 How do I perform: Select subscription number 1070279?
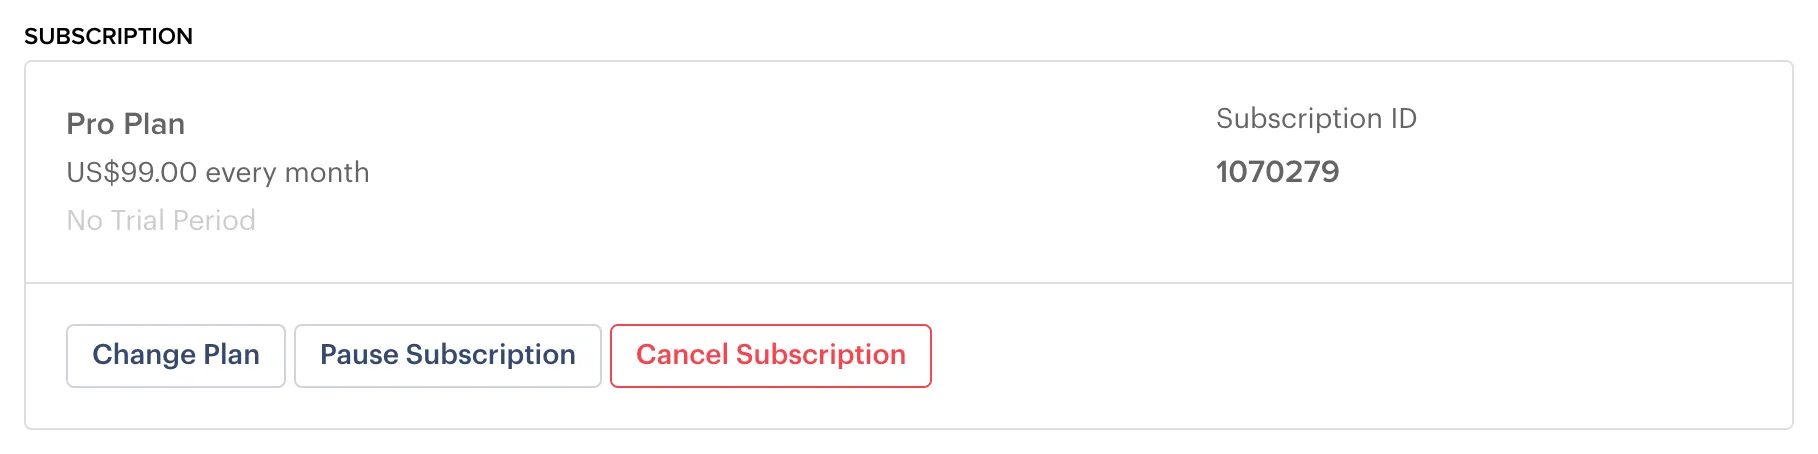(x=1277, y=171)
